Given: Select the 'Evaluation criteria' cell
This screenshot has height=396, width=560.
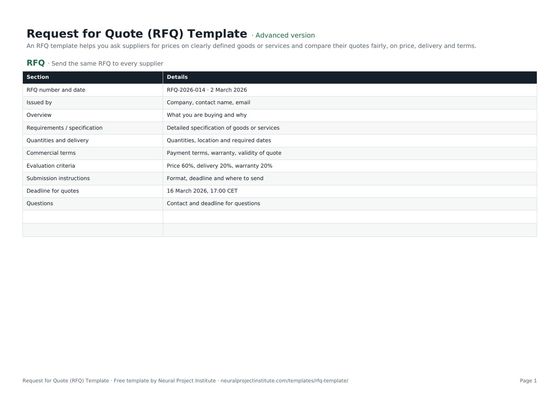Looking at the screenshot, I should click(92, 166).
